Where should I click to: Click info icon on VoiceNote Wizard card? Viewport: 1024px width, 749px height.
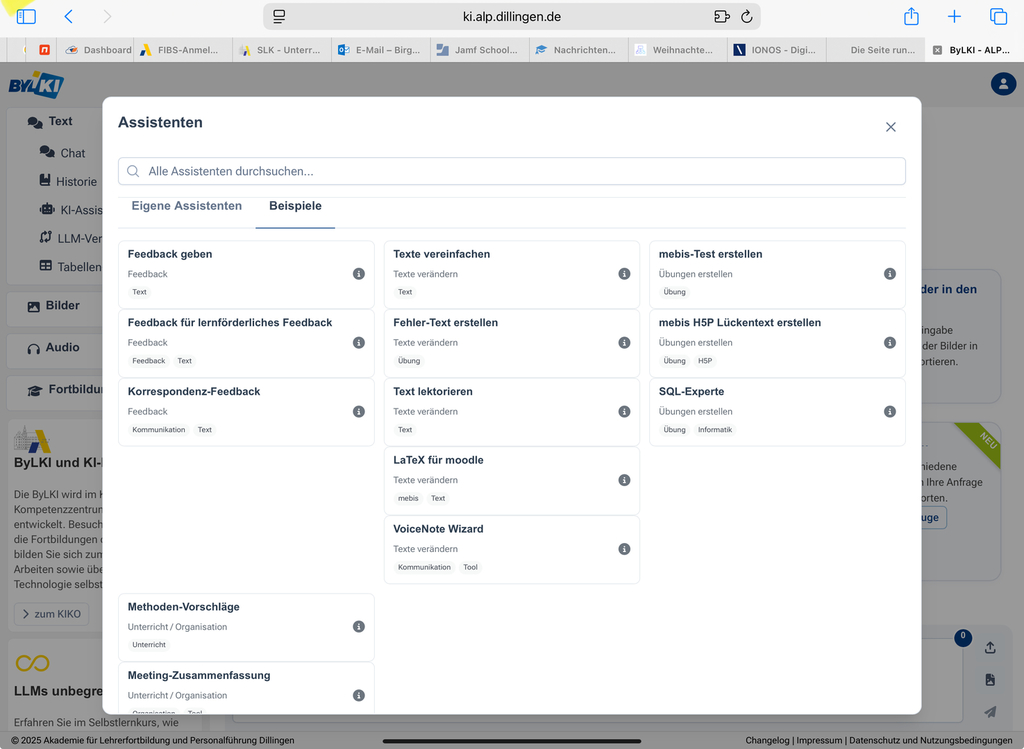click(x=624, y=549)
